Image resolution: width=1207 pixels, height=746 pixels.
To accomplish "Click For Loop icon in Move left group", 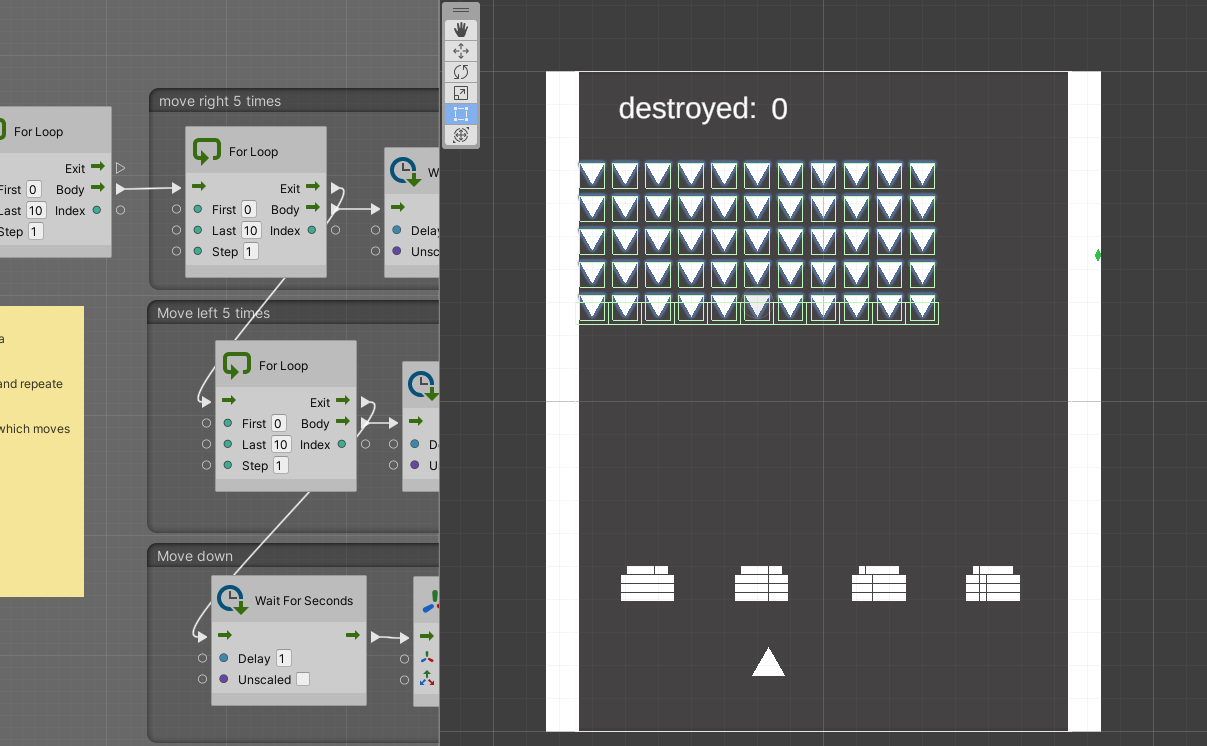I will (237, 365).
